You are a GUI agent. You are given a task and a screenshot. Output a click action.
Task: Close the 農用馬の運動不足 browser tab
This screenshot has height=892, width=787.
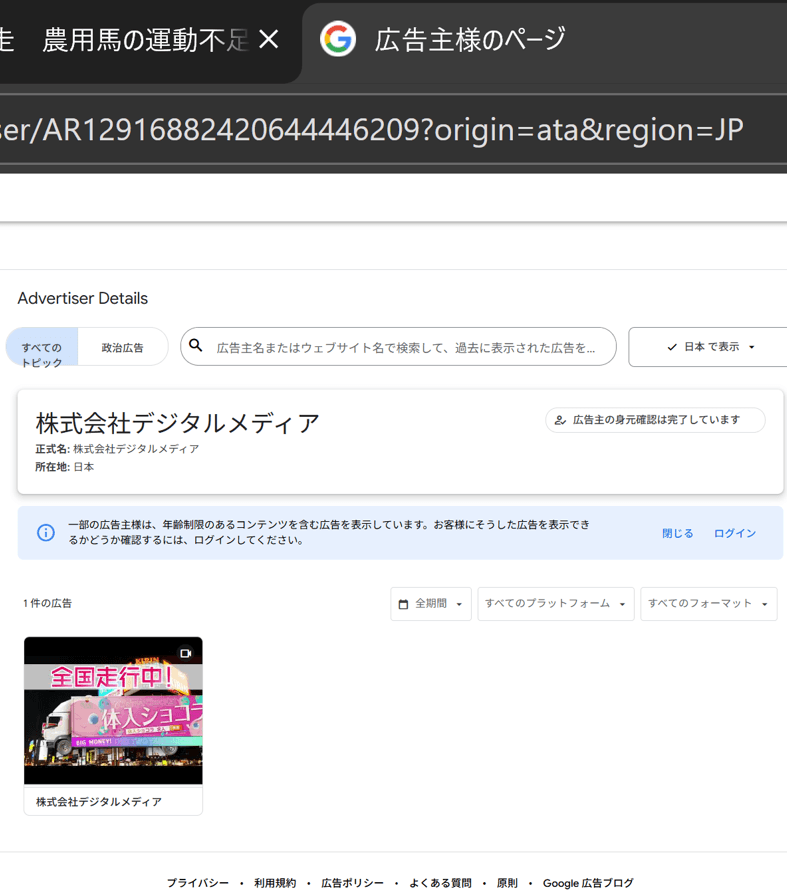click(x=268, y=40)
